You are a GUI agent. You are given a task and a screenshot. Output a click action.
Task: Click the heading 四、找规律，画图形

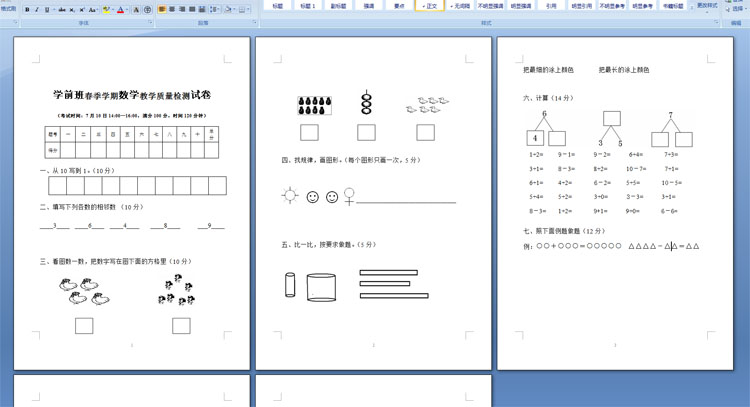tap(351, 160)
